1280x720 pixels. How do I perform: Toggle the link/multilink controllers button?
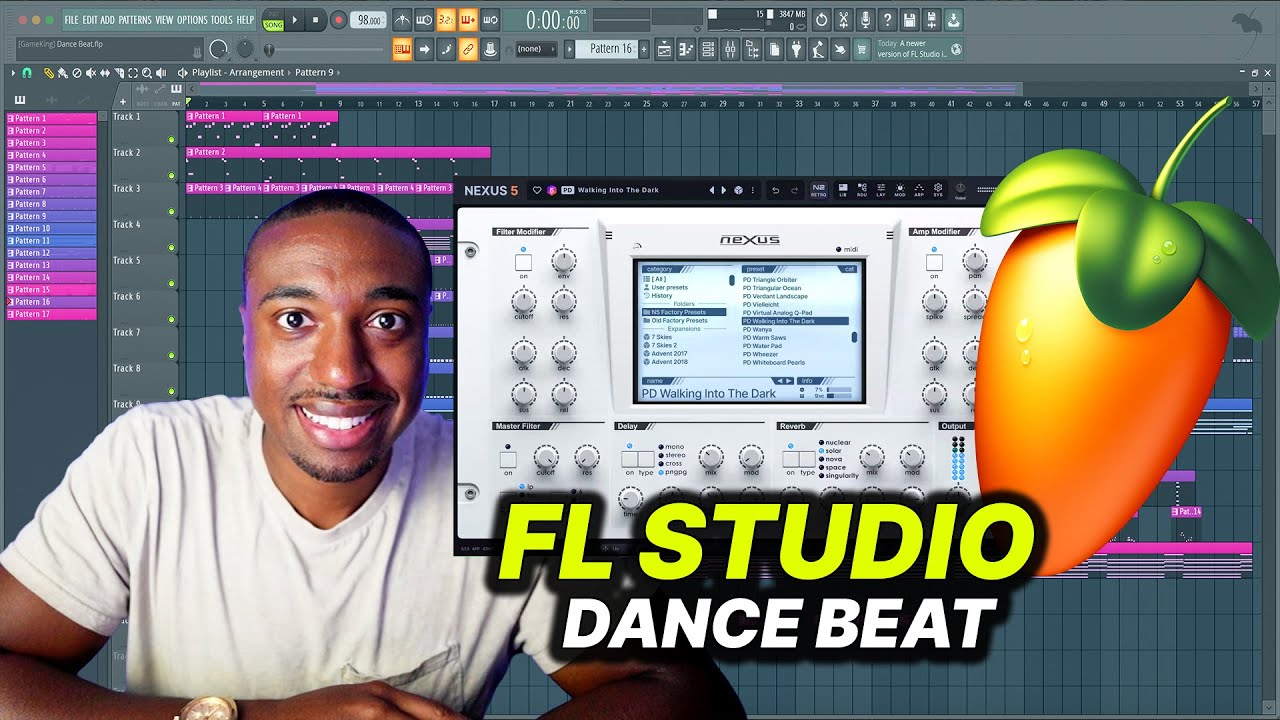467,49
